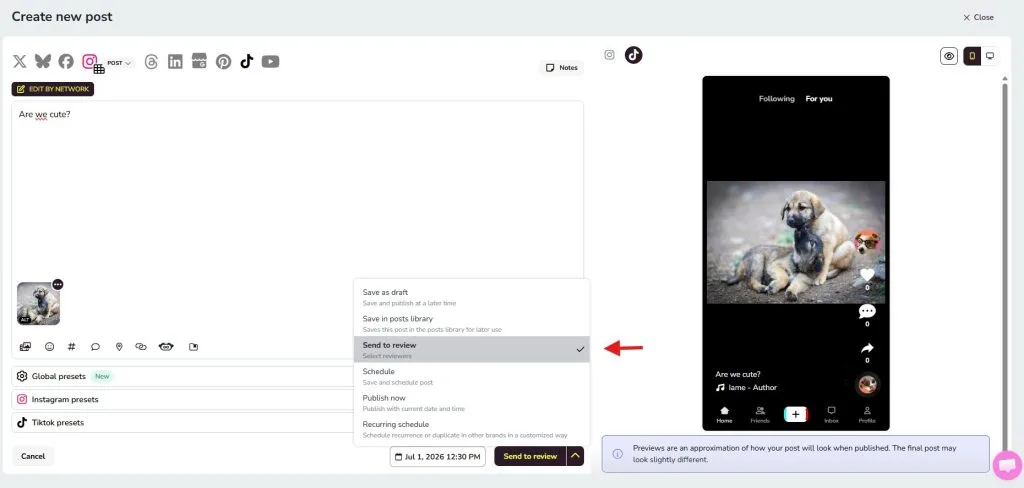Toggle the arrow next to Send to review
This screenshot has height=488, width=1024.
(x=575, y=456)
